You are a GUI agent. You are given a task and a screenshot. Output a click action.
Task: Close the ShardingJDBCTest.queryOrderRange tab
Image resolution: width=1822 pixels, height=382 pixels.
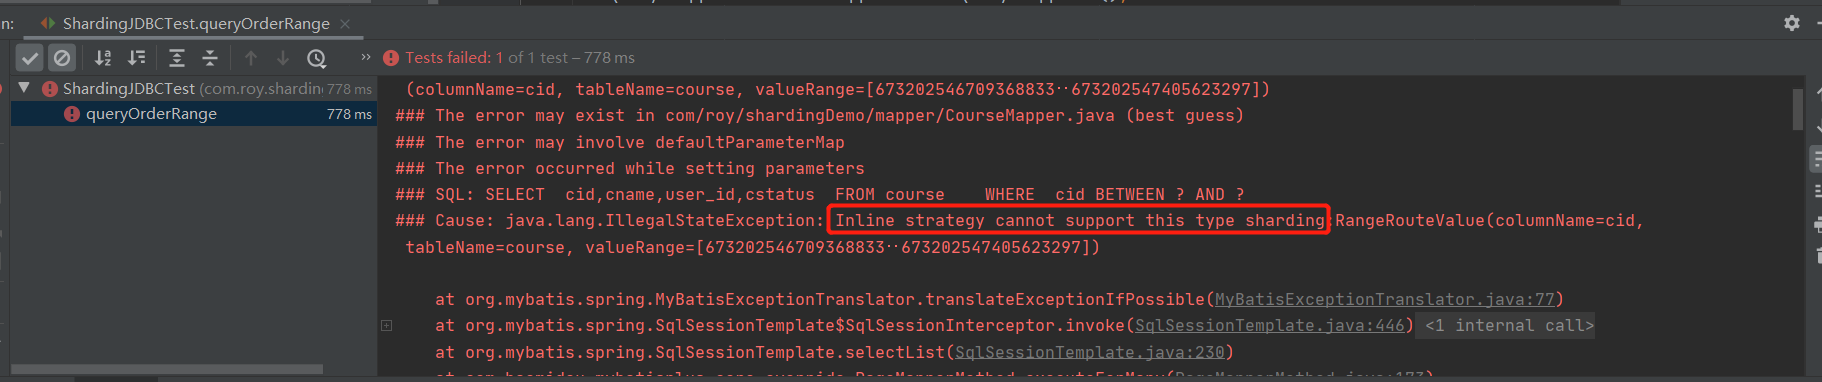tap(345, 23)
